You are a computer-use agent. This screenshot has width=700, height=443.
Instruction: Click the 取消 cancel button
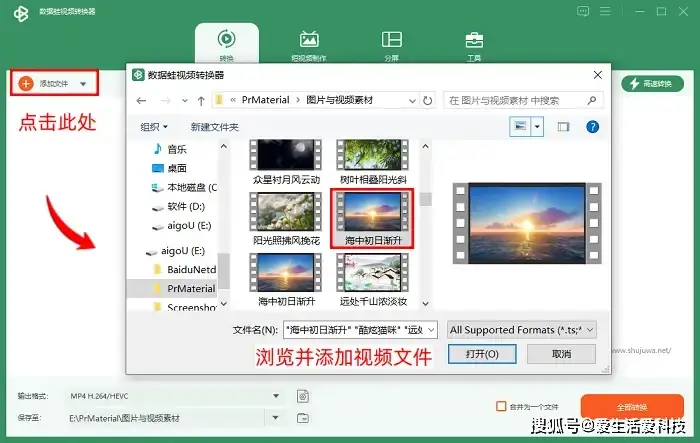point(561,354)
